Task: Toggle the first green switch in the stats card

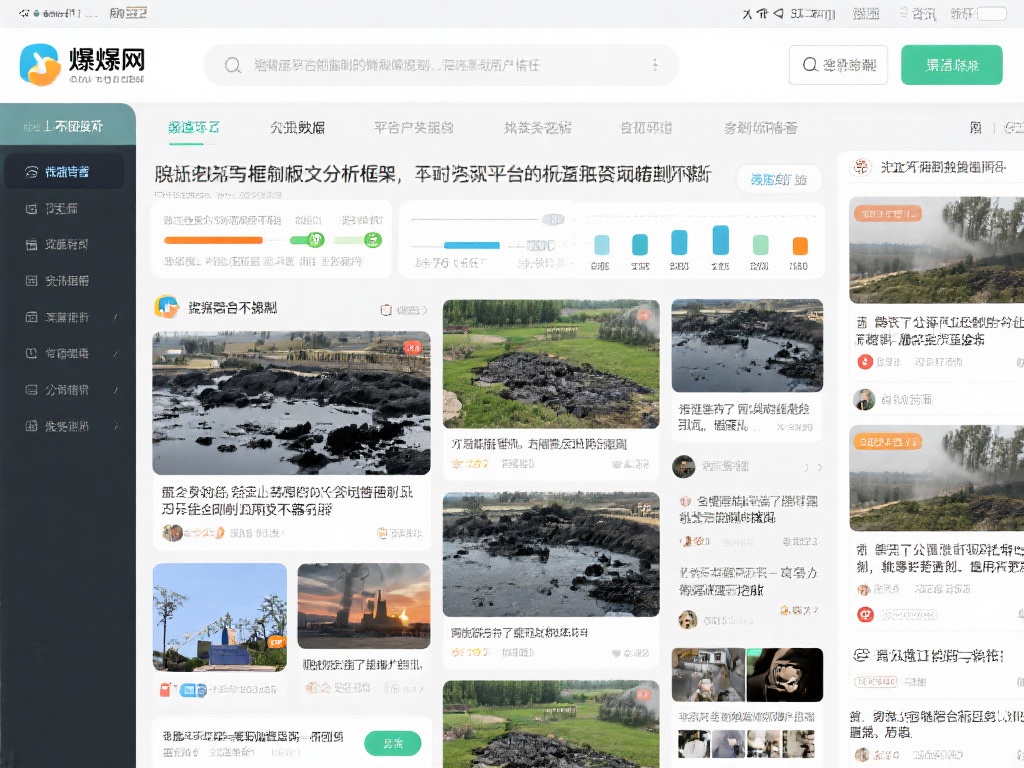Action: [308, 239]
